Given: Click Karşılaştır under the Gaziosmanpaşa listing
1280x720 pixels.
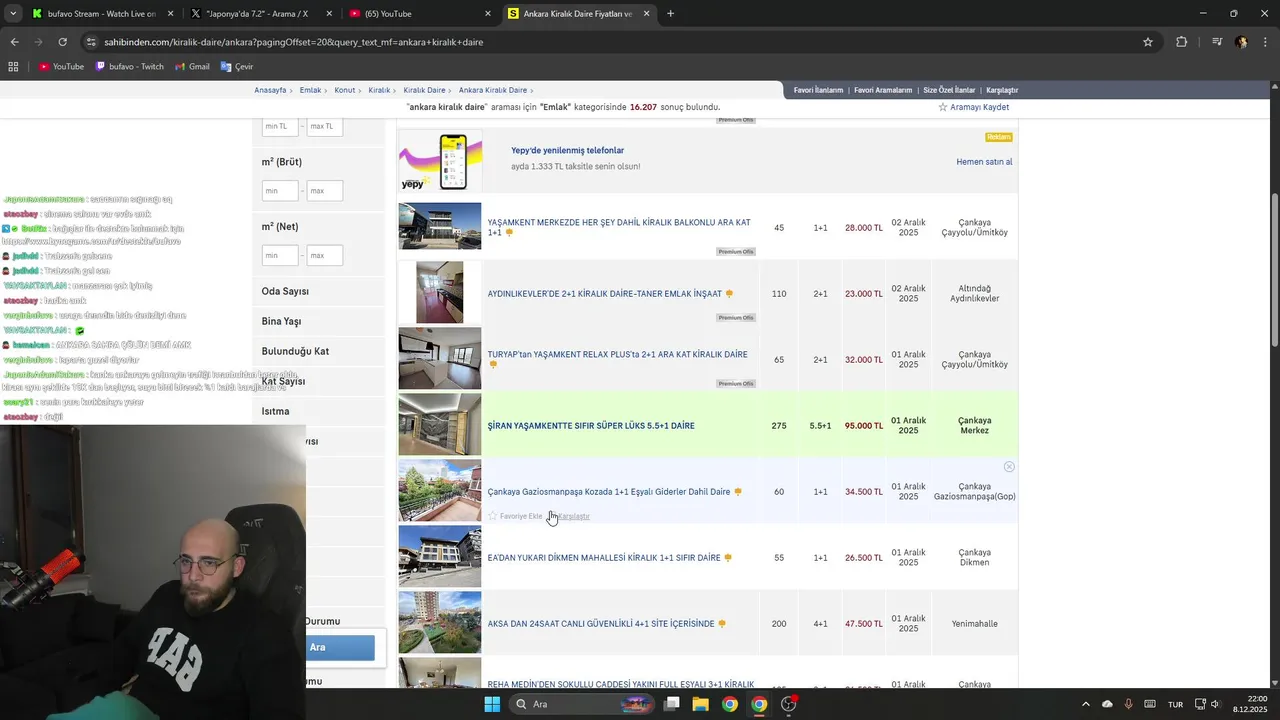Looking at the screenshot, I should tap(573, 516).
